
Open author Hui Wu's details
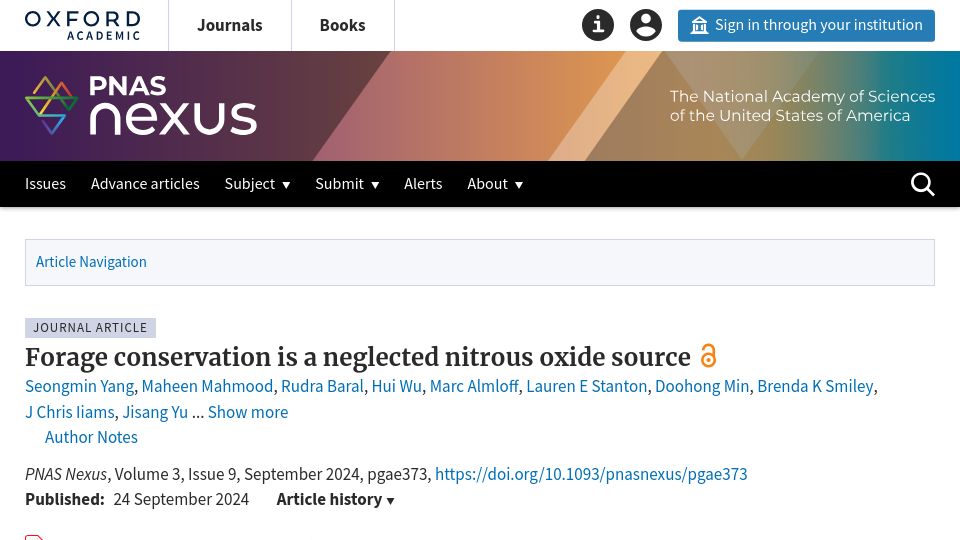click(x=397, y=386)
